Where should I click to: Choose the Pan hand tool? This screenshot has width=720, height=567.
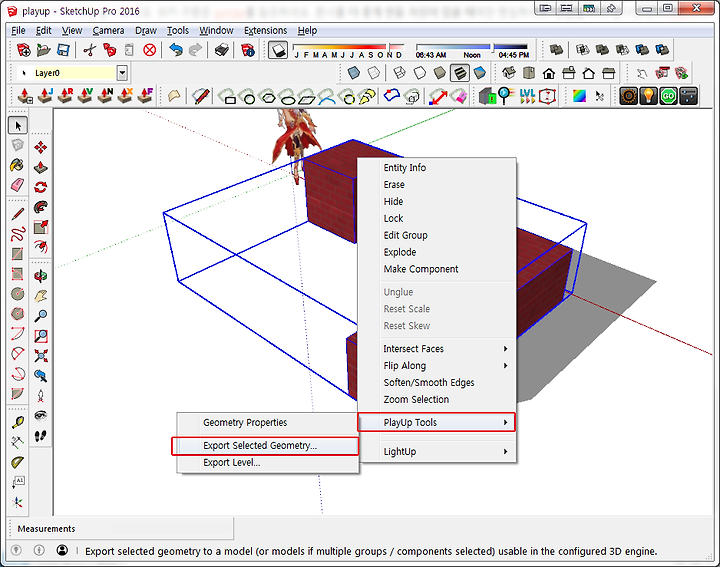point(40,296)
